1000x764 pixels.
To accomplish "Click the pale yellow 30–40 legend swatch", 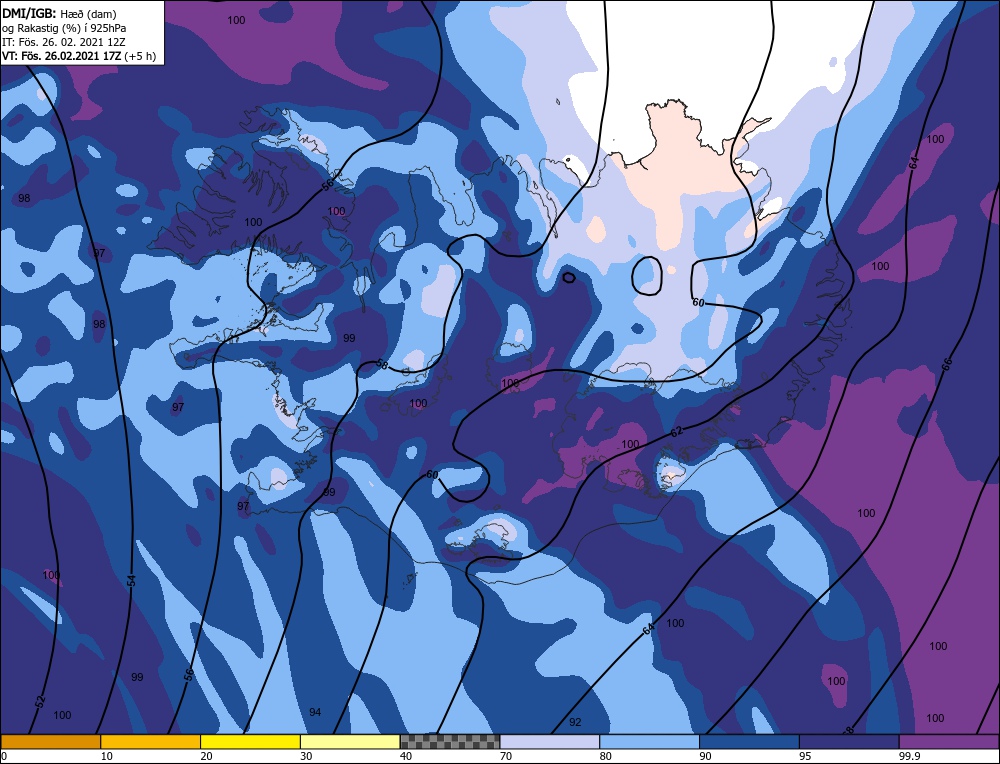I will pyautogui.click(x=350, y=741).
